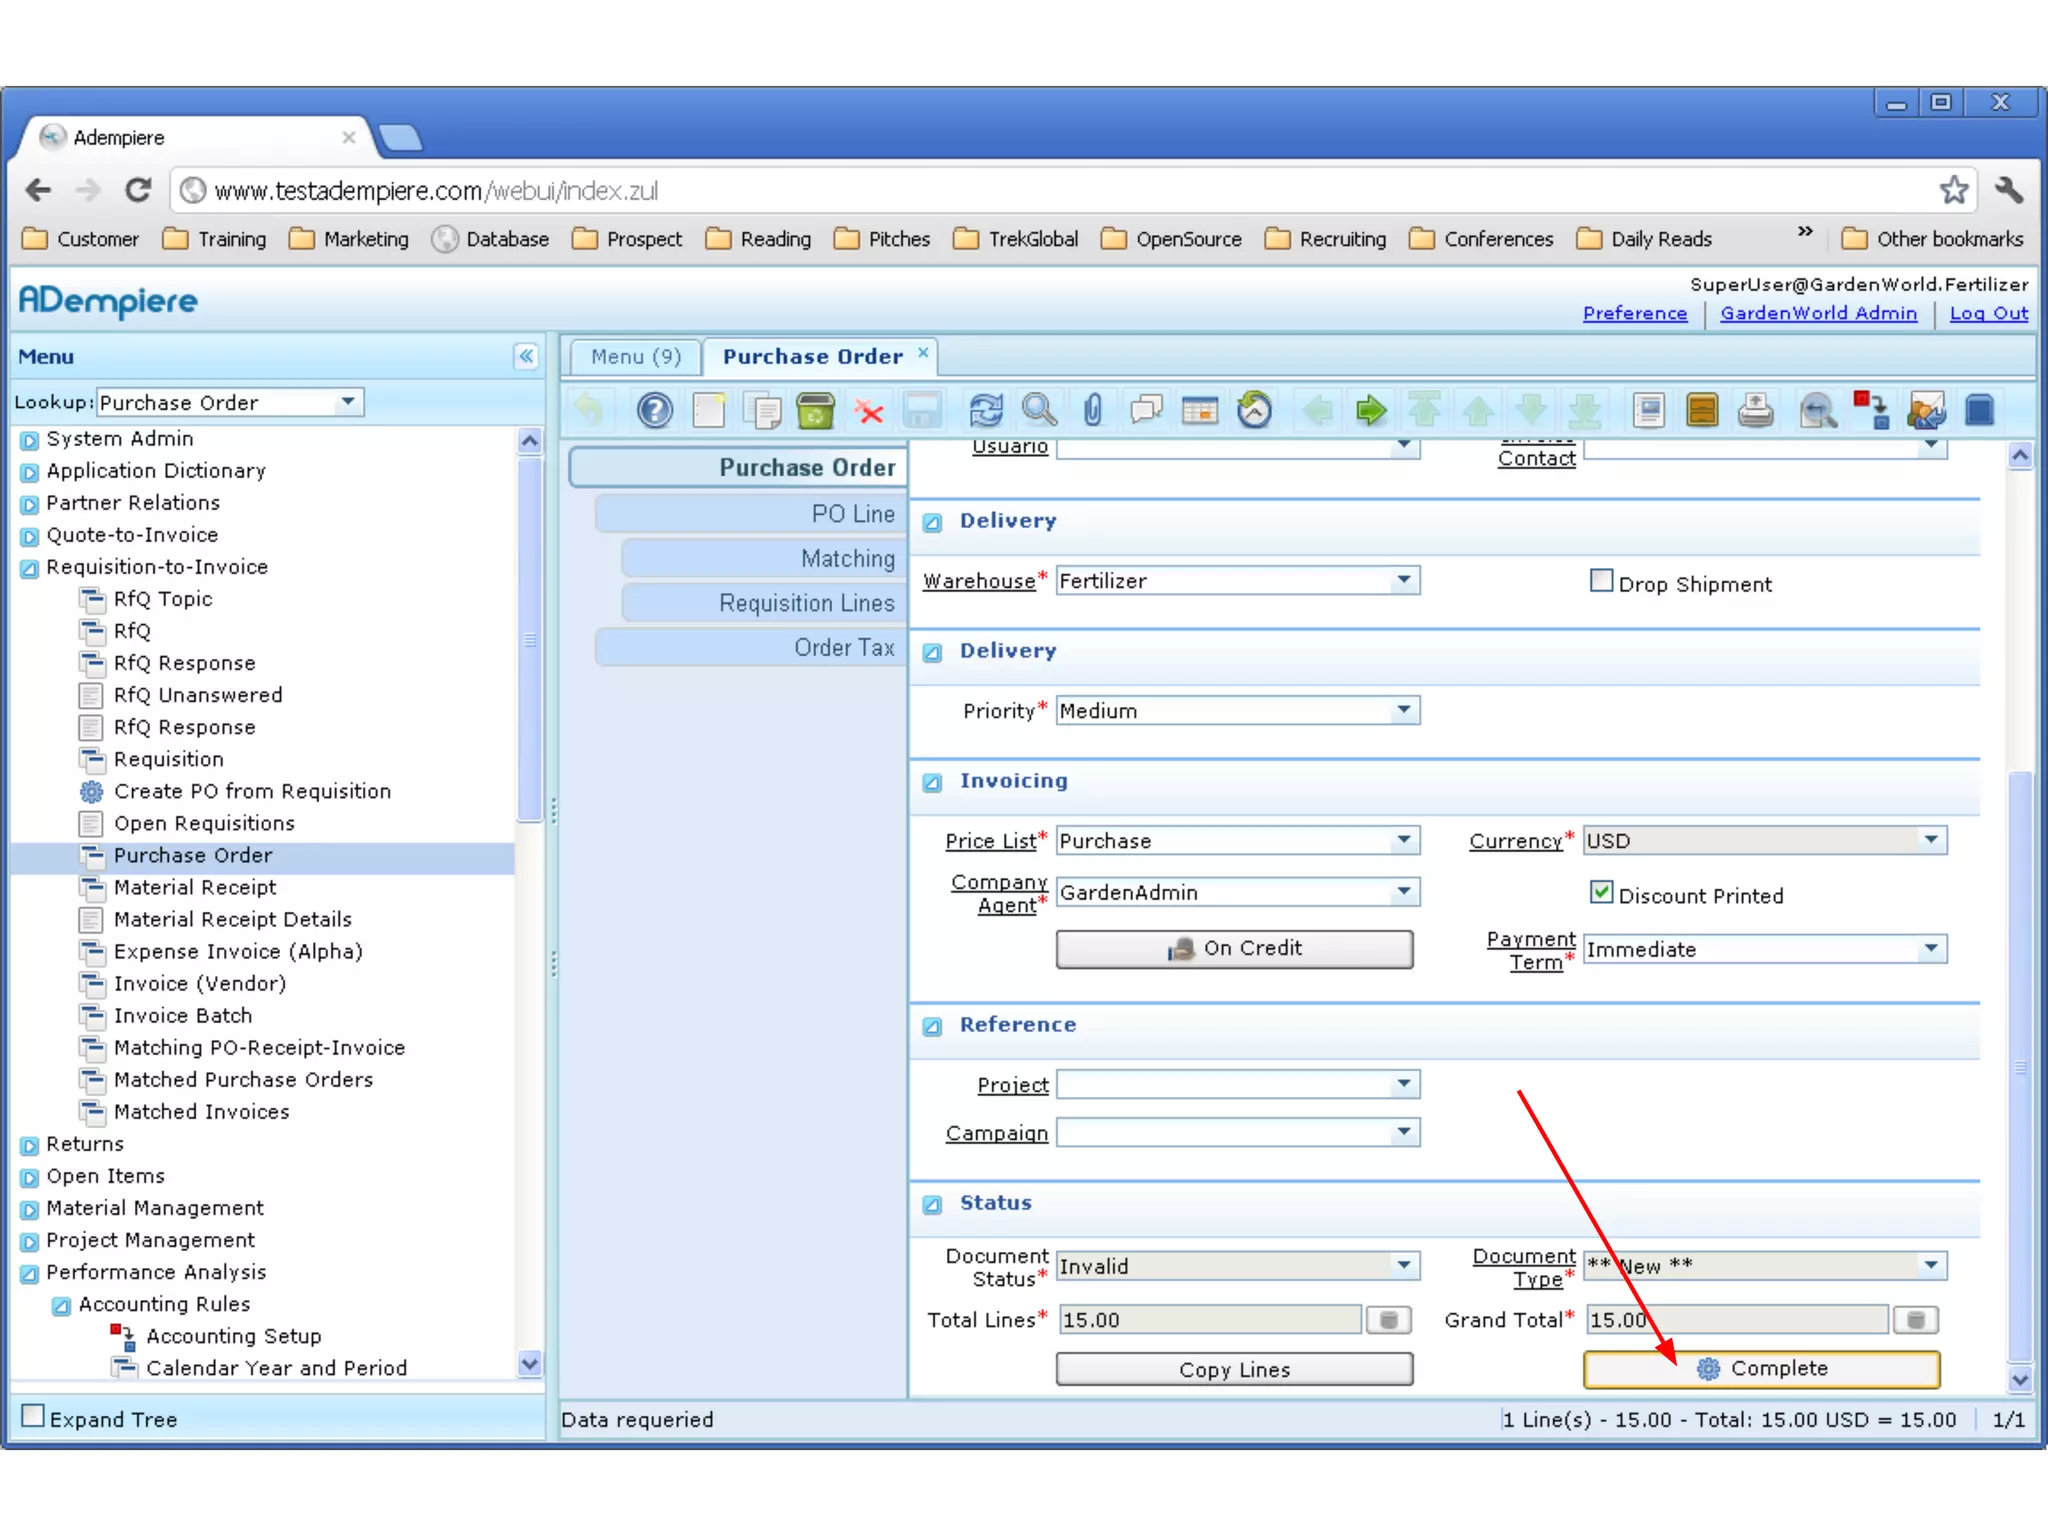Click the Refresh toolbar icon
The width and height of the screenshot is (2048, 1536).
pos(985,410)
